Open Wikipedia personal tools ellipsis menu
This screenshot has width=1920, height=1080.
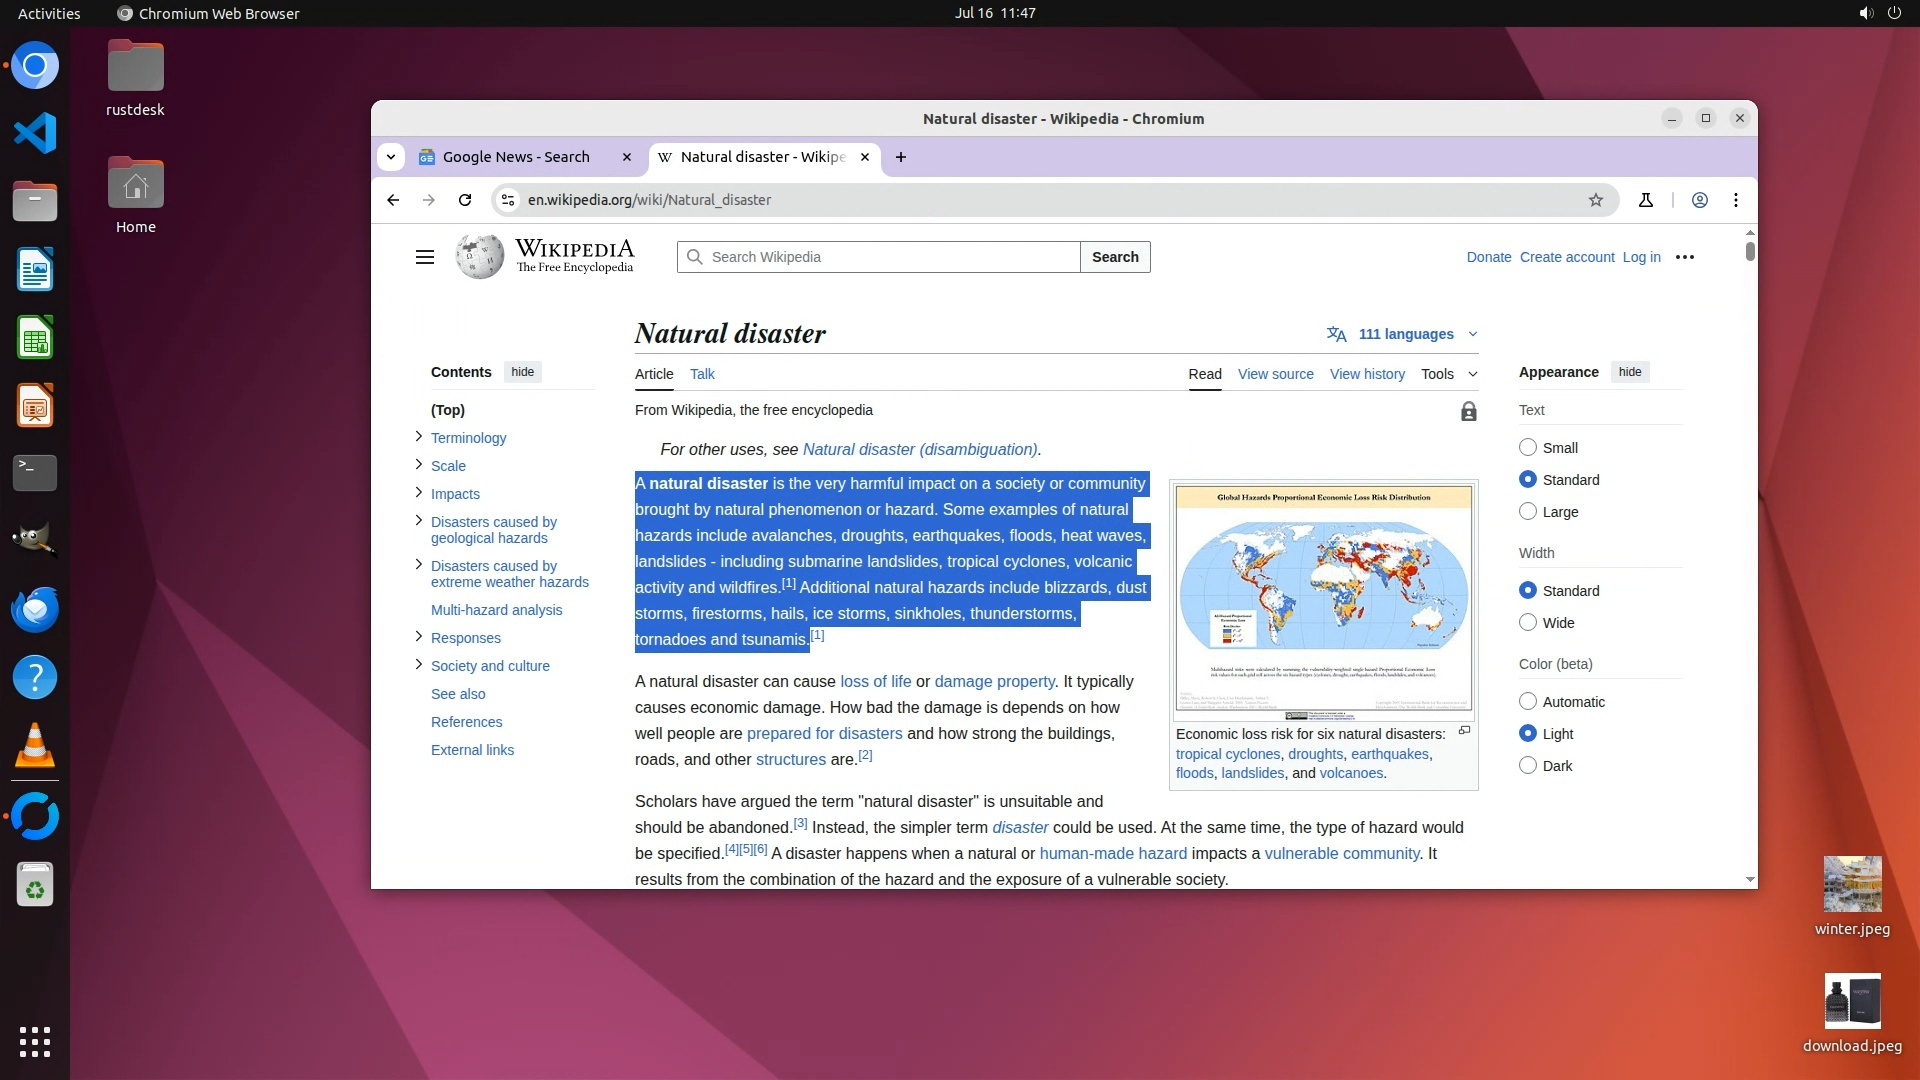click(x=1685, y=257)
